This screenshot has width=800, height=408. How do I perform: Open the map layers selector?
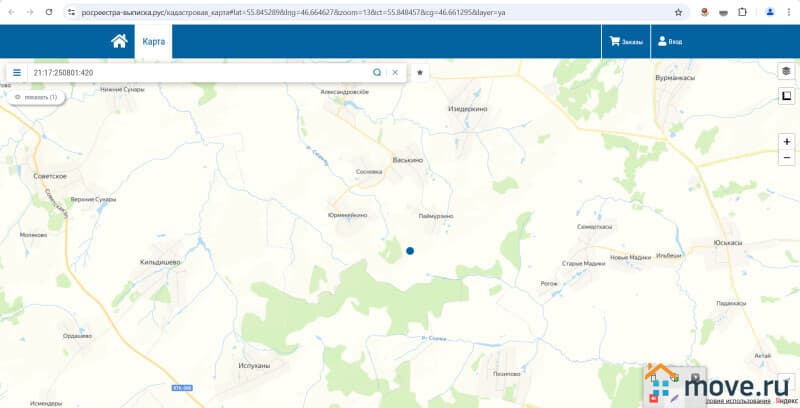786,71
